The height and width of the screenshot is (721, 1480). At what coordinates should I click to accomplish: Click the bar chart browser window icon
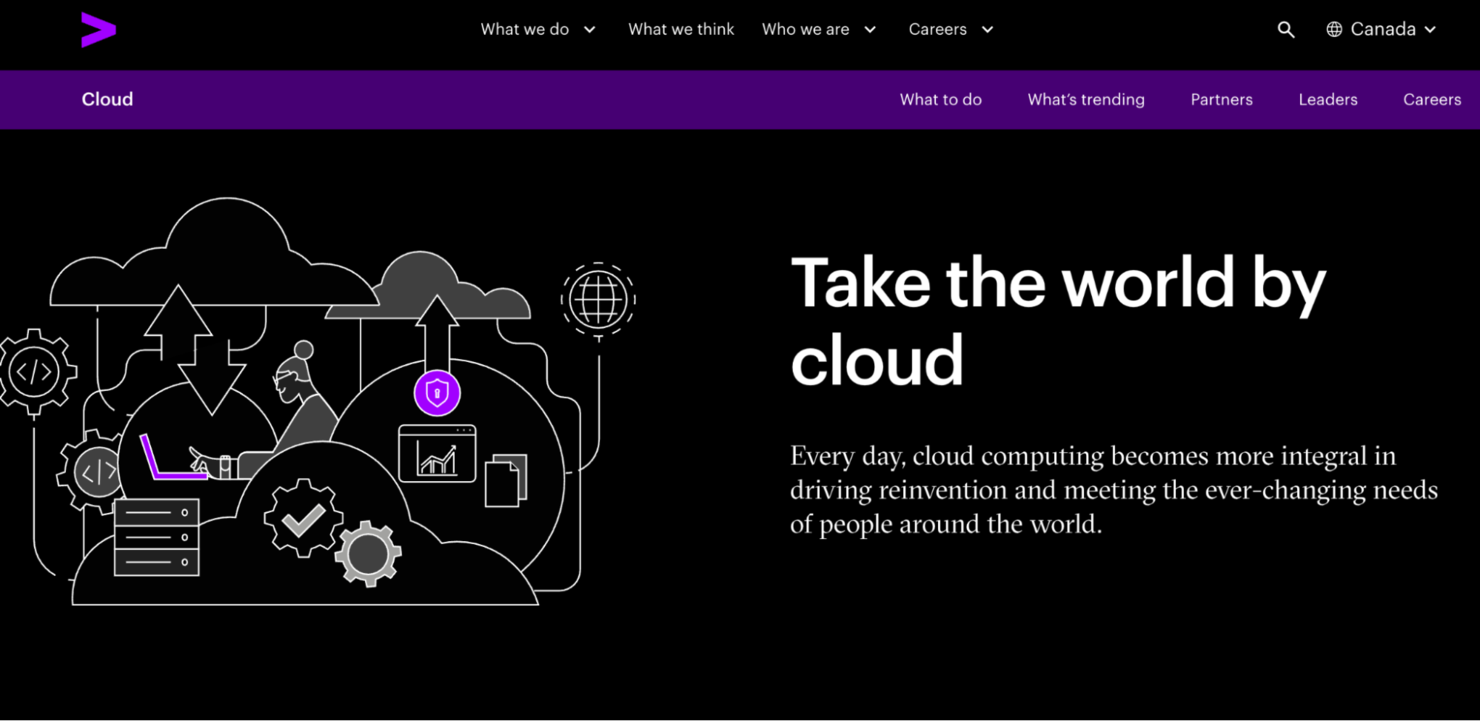(437, 456)
